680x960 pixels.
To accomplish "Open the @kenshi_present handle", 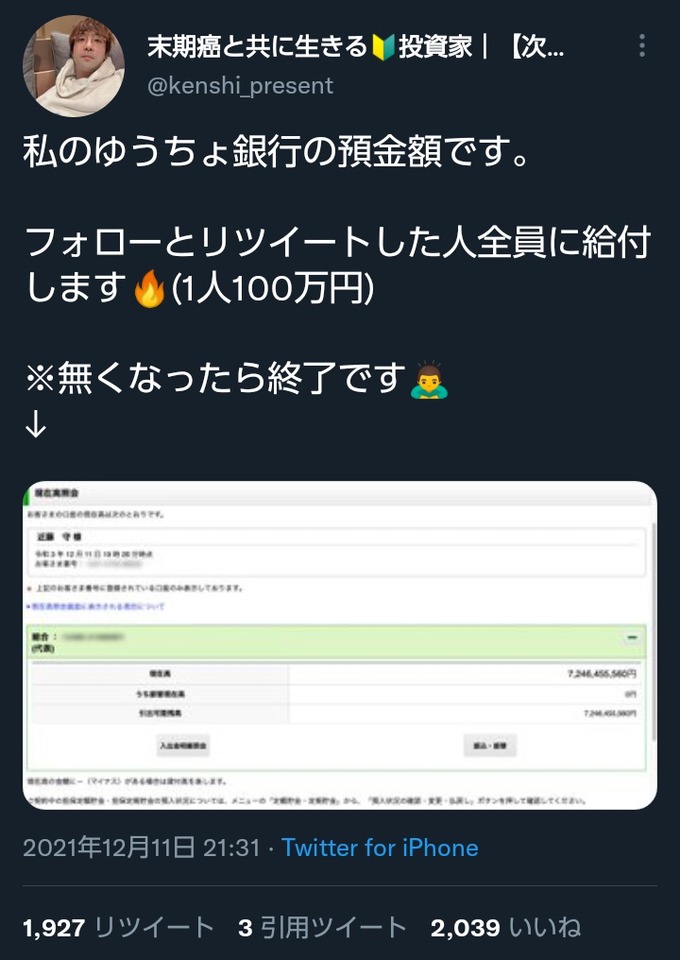I will tap(240, 86).
